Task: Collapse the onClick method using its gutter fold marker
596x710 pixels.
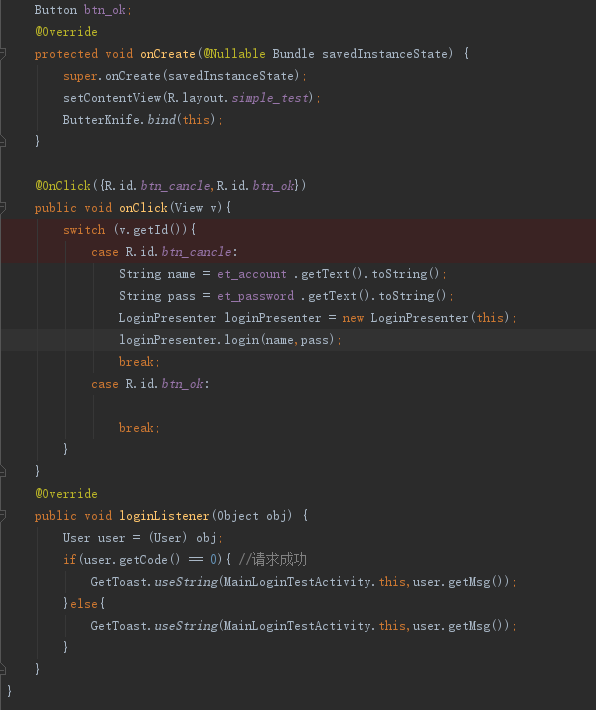Action: pyautogui.click(x=2, y=207)
